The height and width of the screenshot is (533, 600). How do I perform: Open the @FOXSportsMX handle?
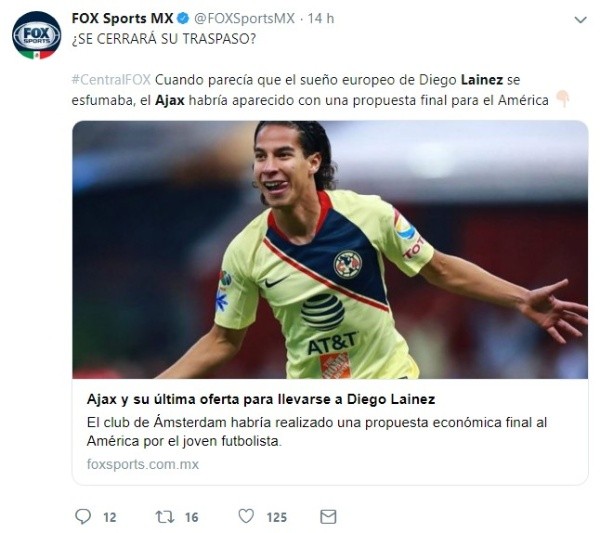tap(244, 18)
